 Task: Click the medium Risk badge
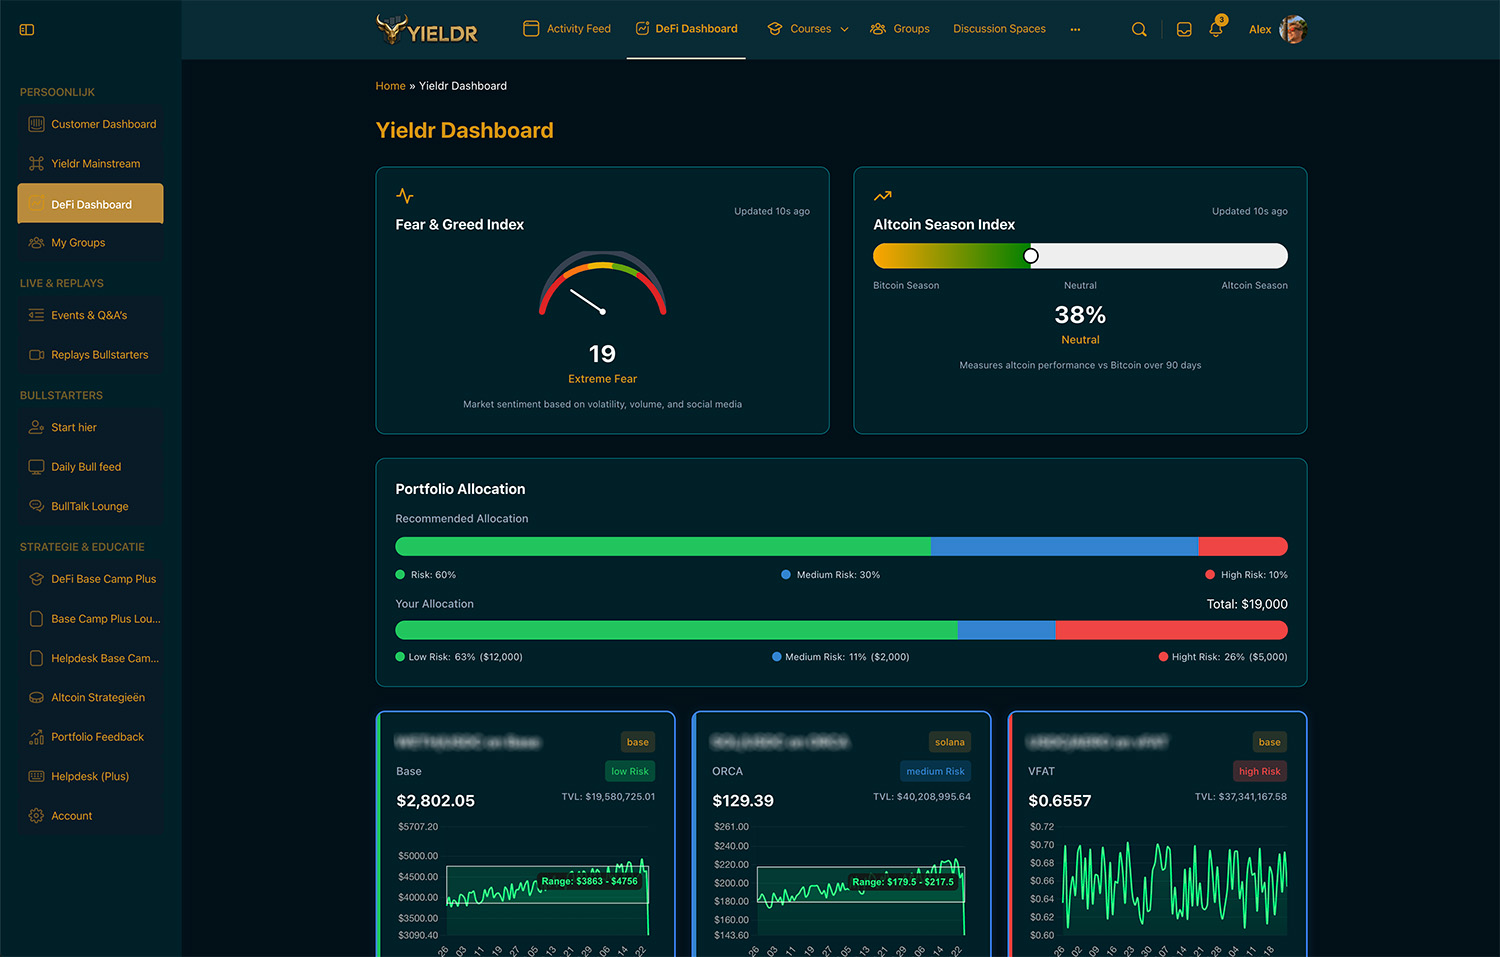click(935, 772)
